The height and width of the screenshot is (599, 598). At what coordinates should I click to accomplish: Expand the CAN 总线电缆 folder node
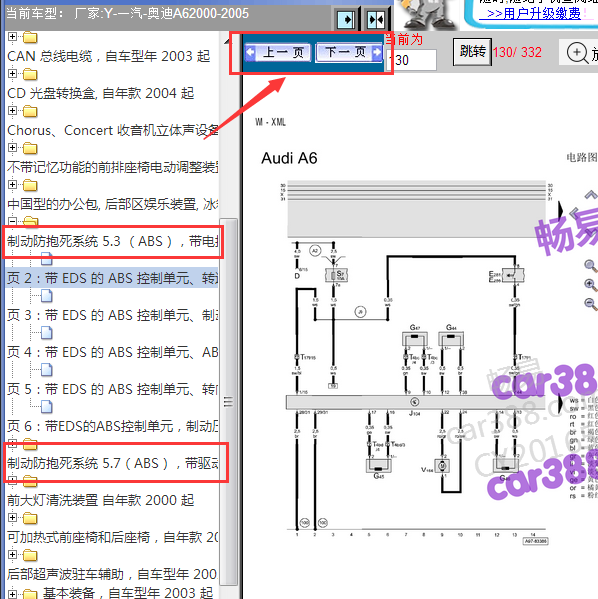(x=13, y=37)
